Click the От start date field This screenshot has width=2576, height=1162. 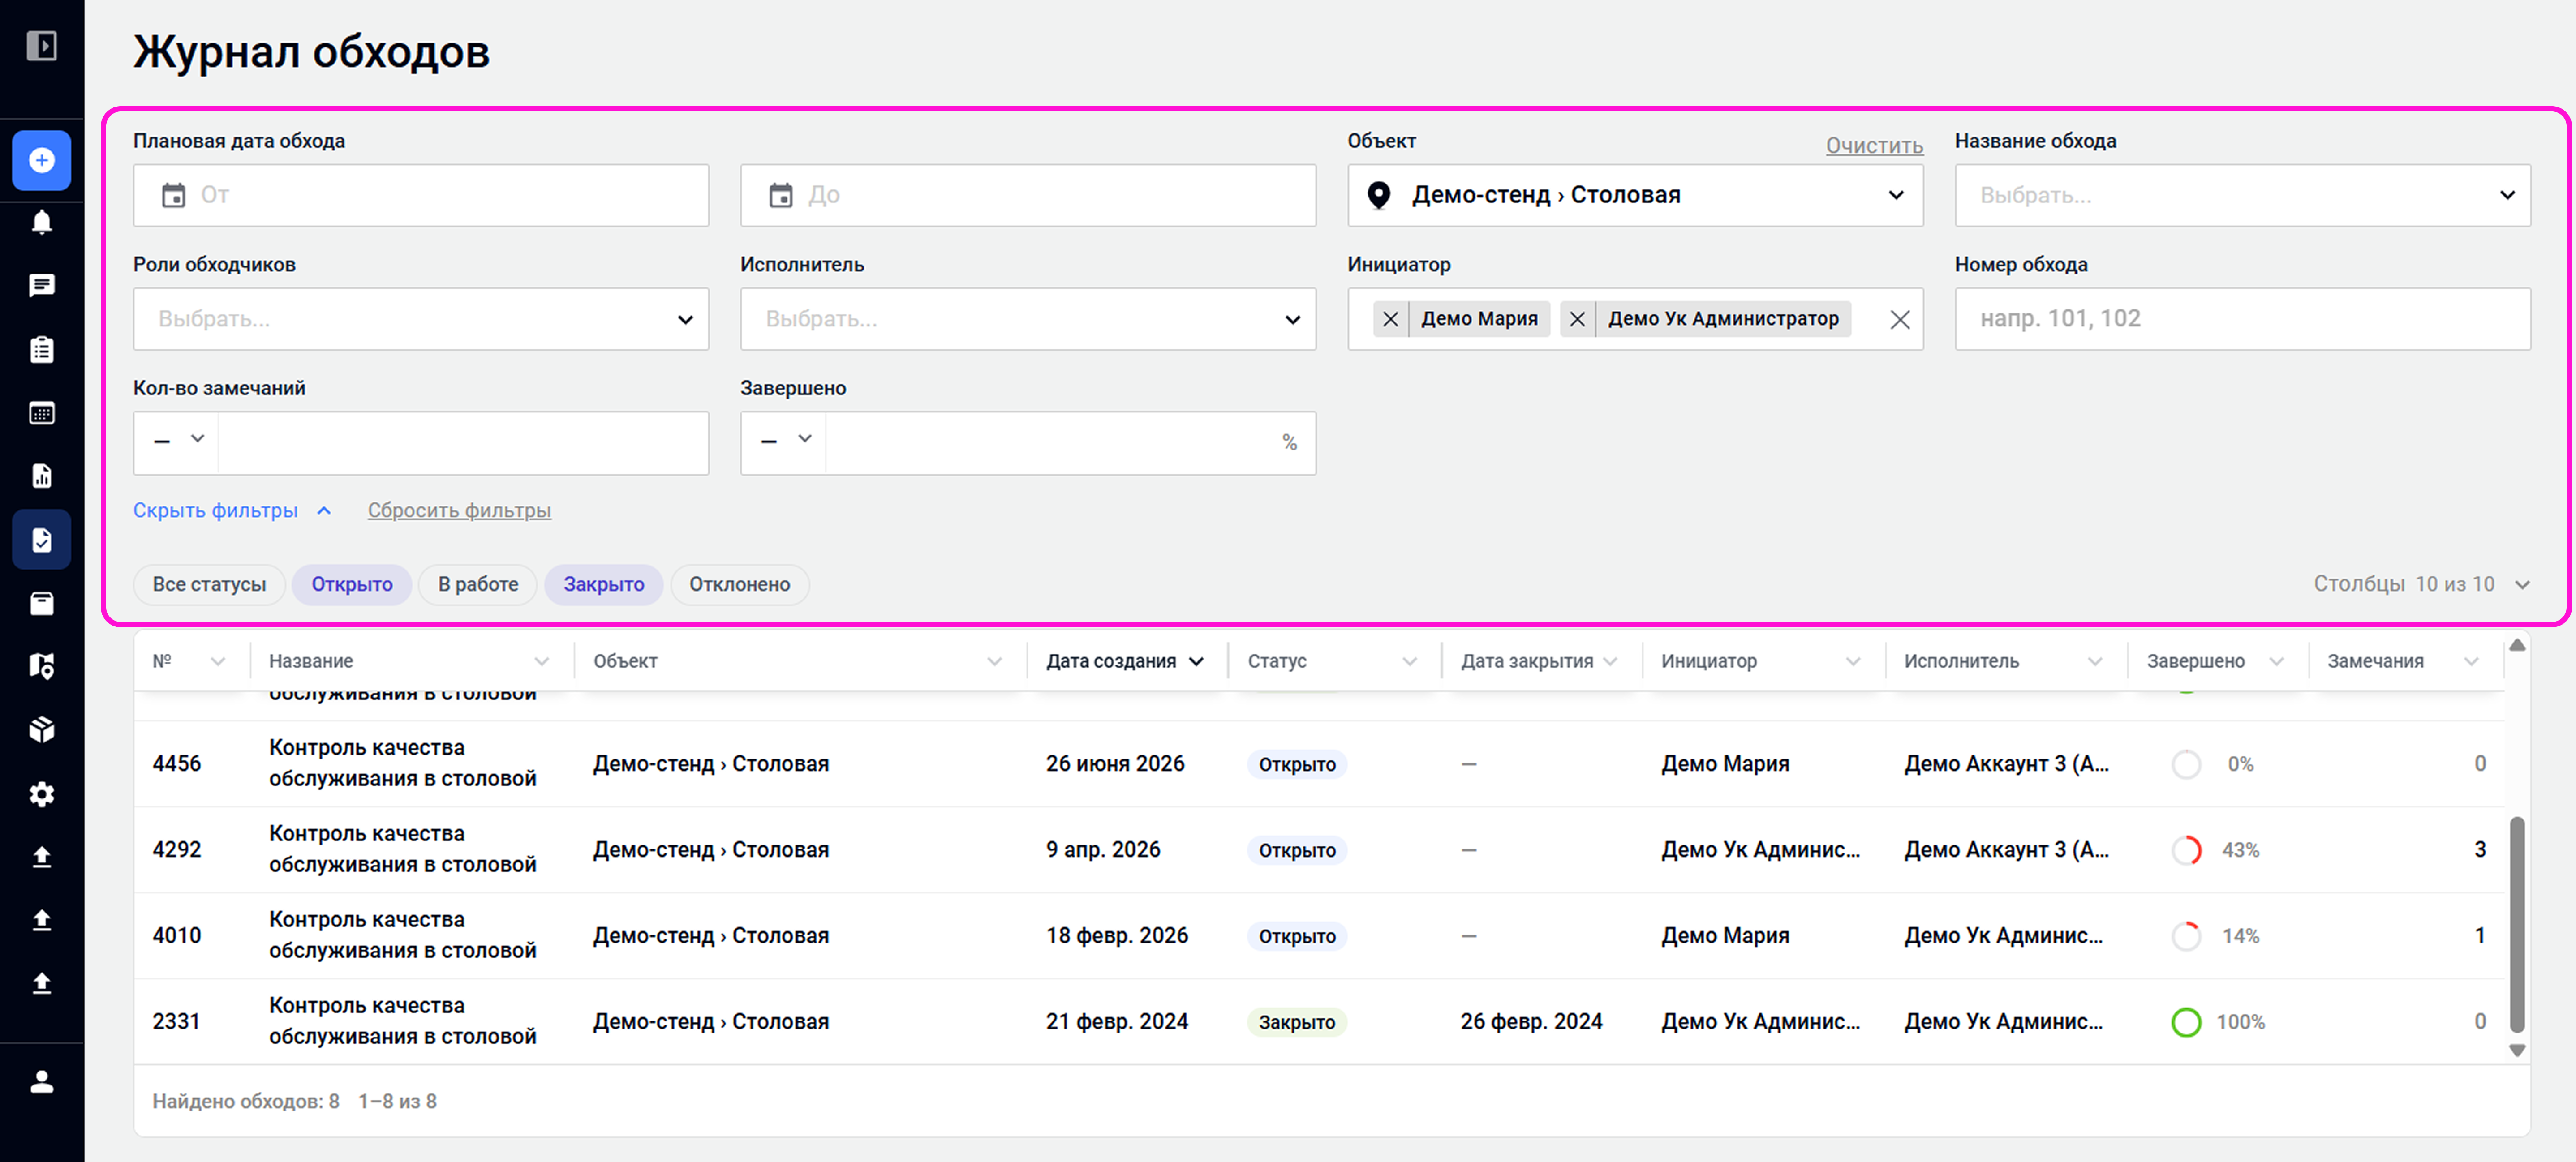421,195
